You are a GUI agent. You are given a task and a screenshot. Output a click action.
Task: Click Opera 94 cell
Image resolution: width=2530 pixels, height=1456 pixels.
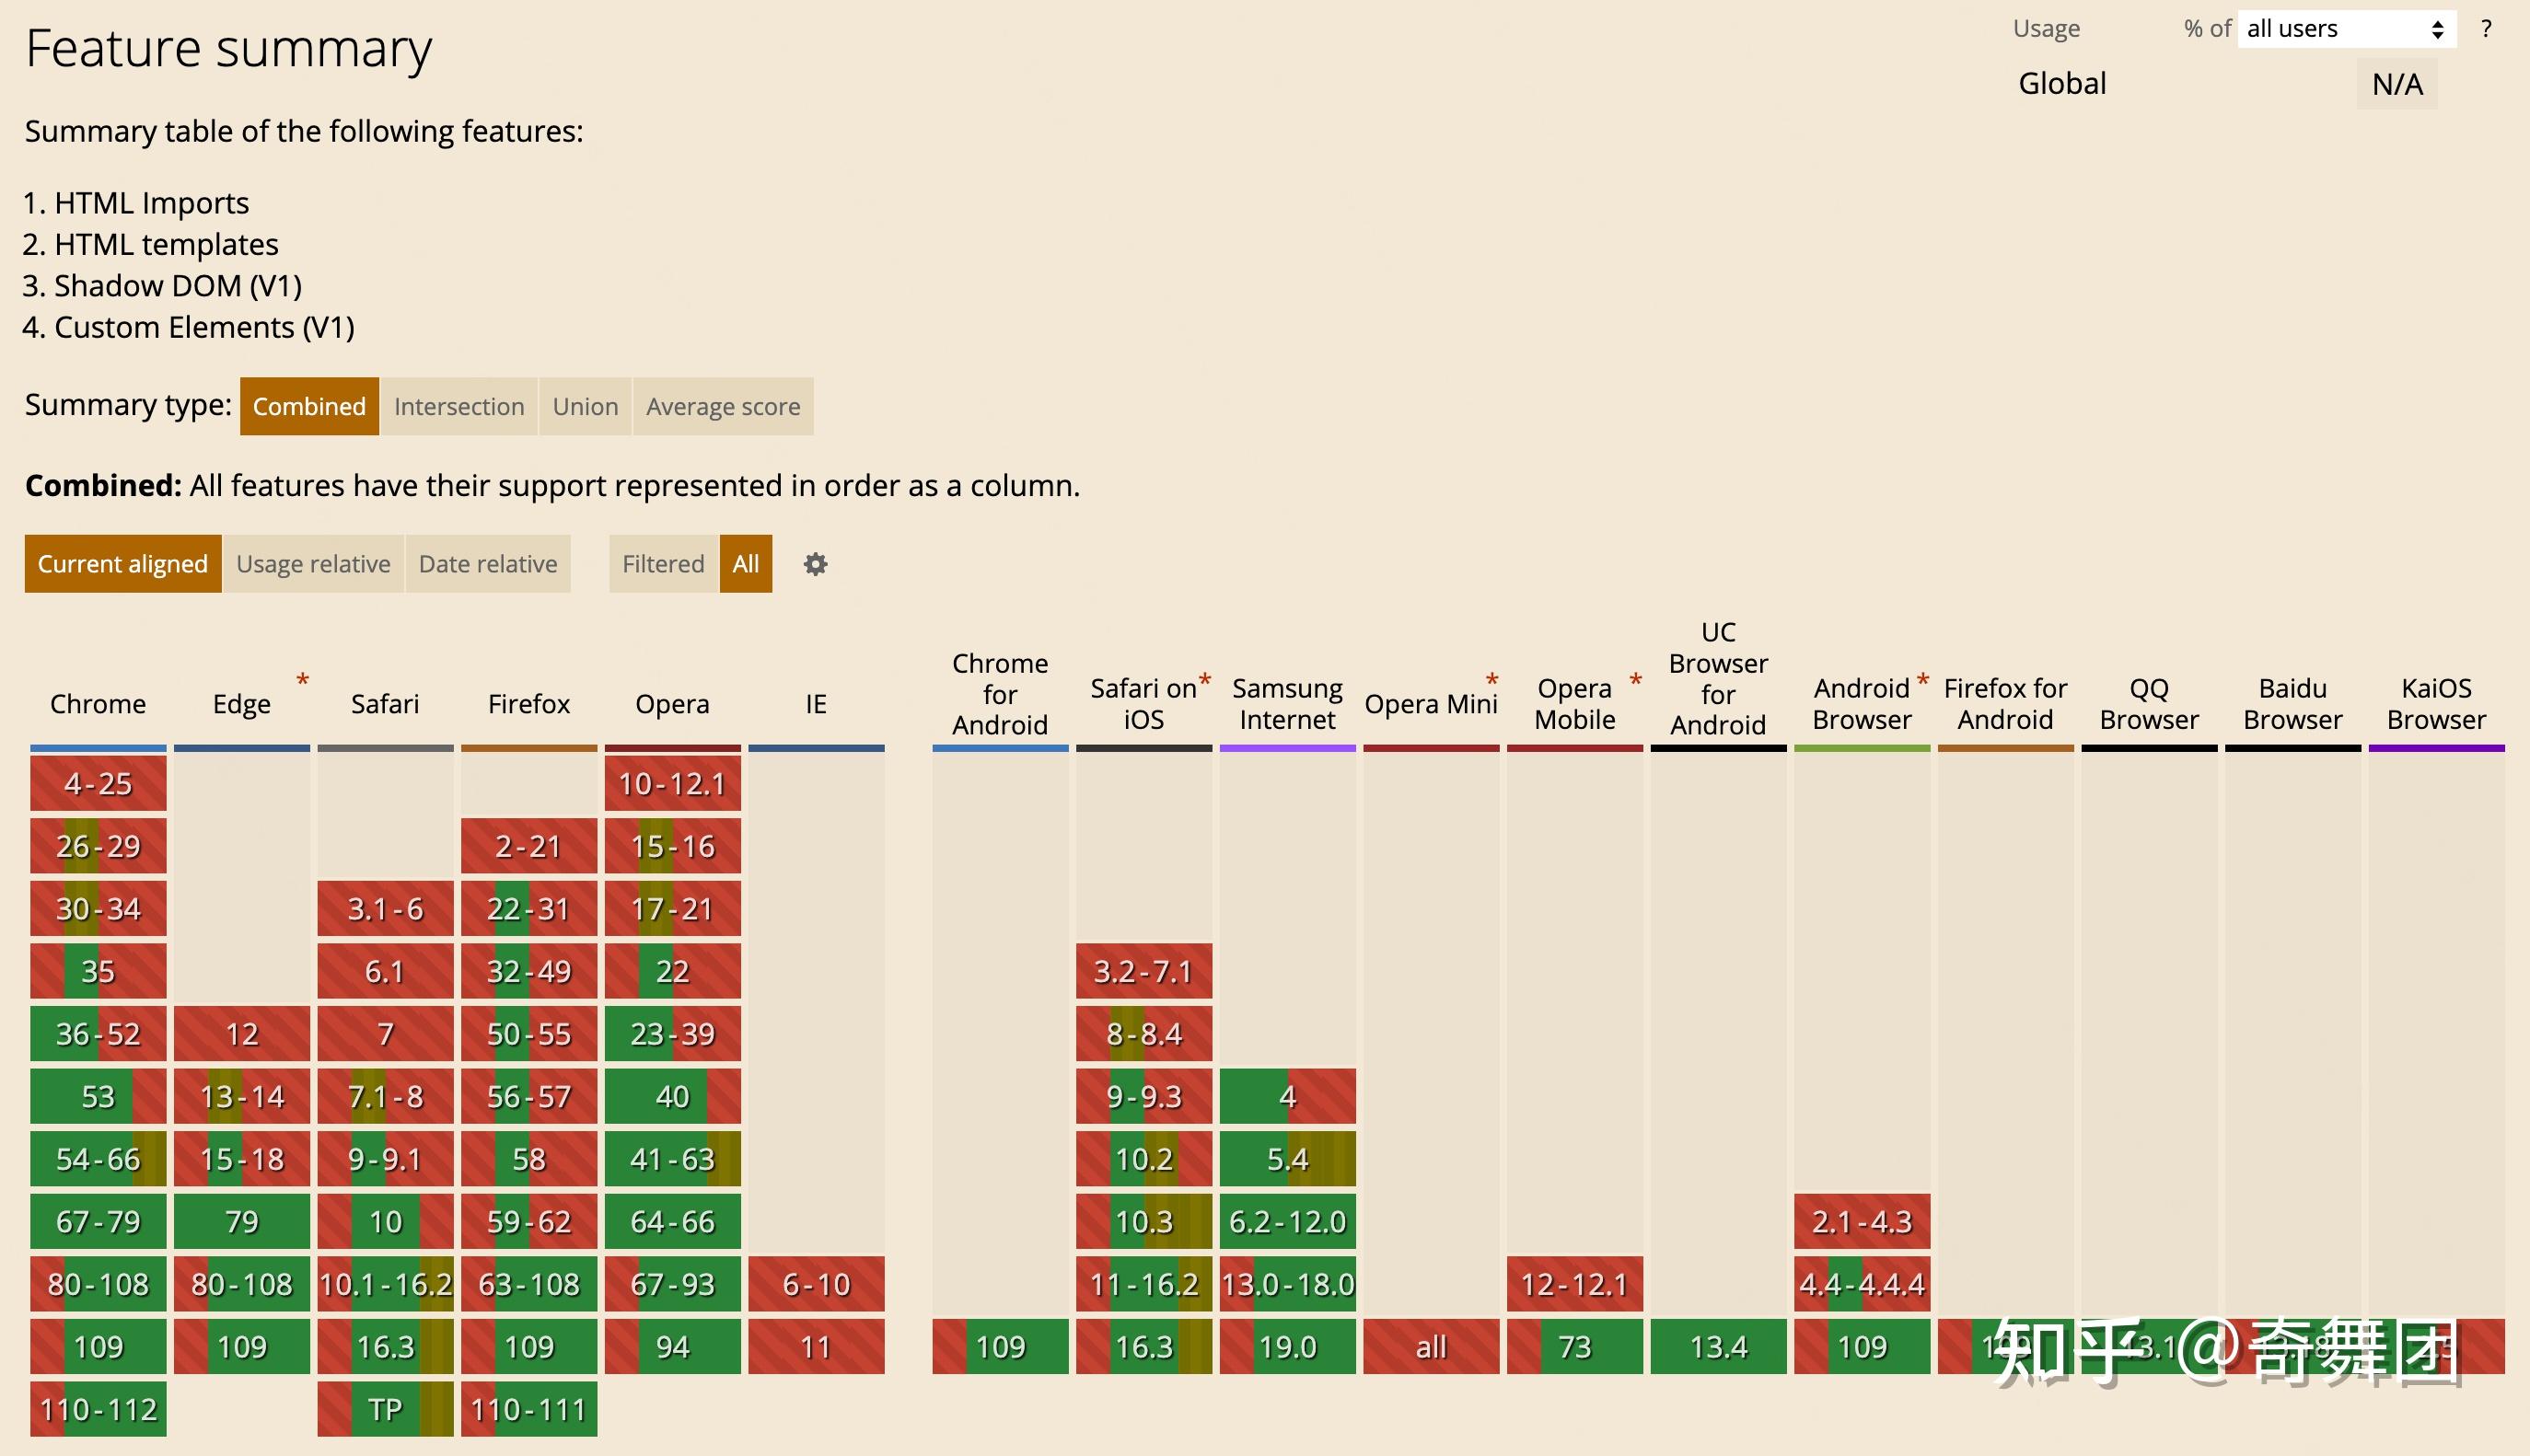click(673, 1347)
